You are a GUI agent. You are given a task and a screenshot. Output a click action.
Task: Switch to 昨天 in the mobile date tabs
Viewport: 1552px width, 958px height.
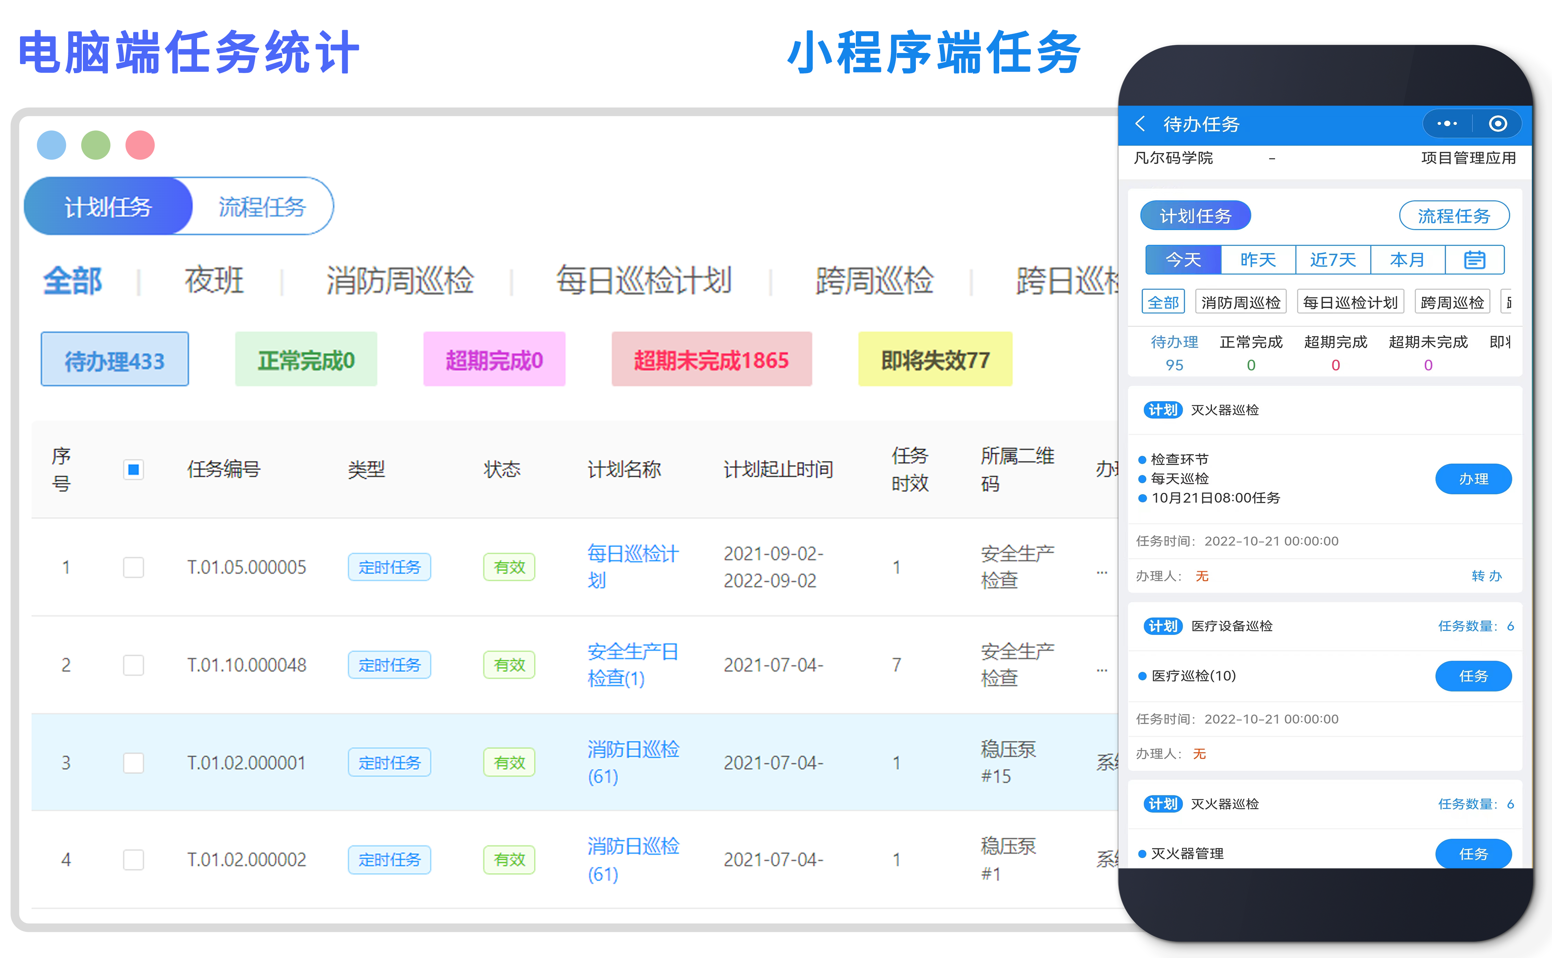[1258, 260]
